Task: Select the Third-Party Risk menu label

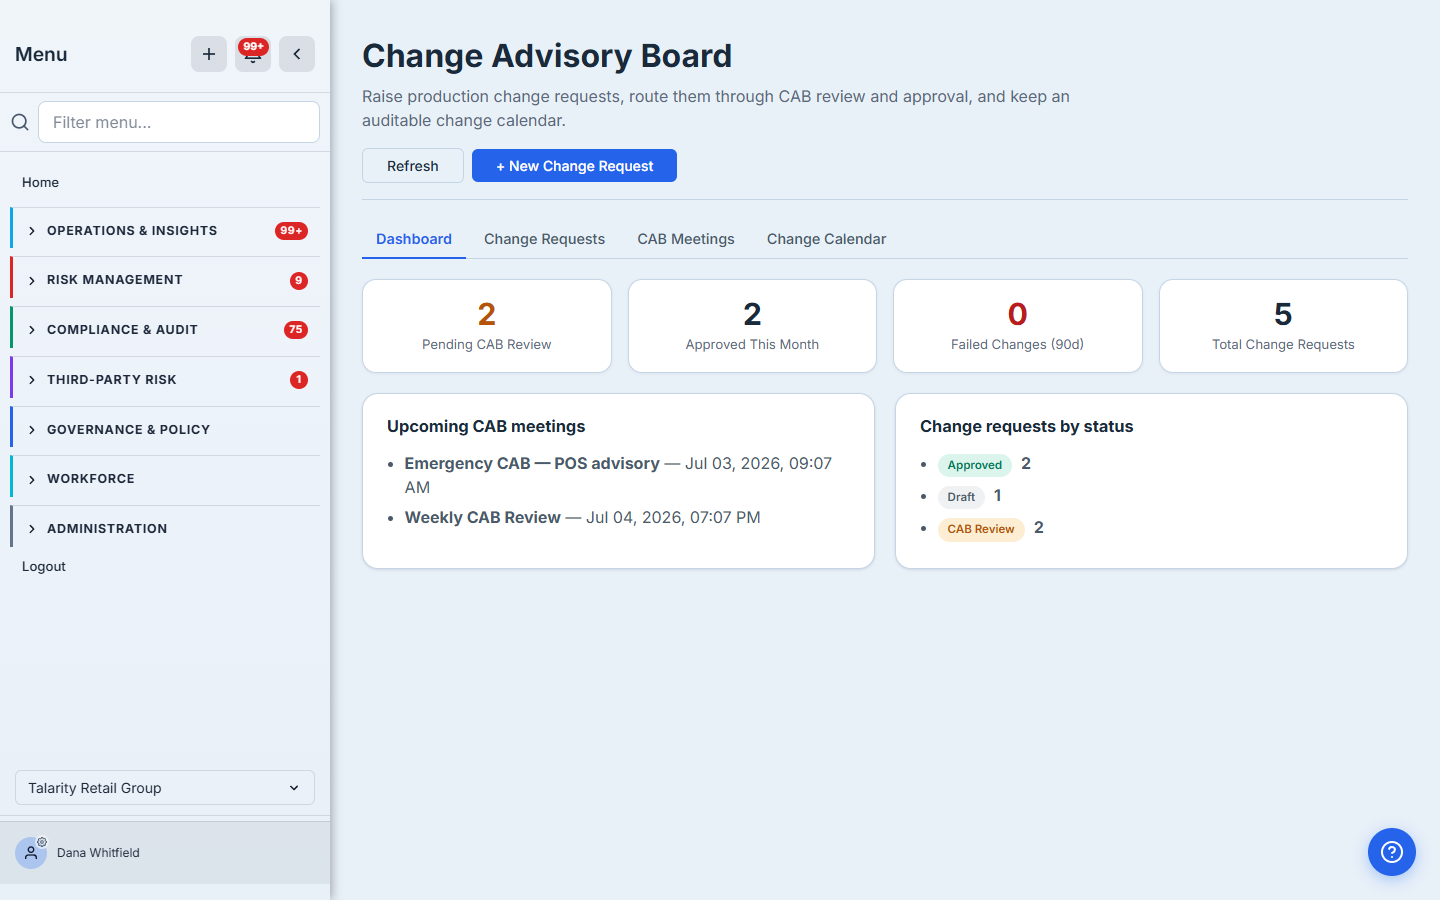Action: click(112, 380)
